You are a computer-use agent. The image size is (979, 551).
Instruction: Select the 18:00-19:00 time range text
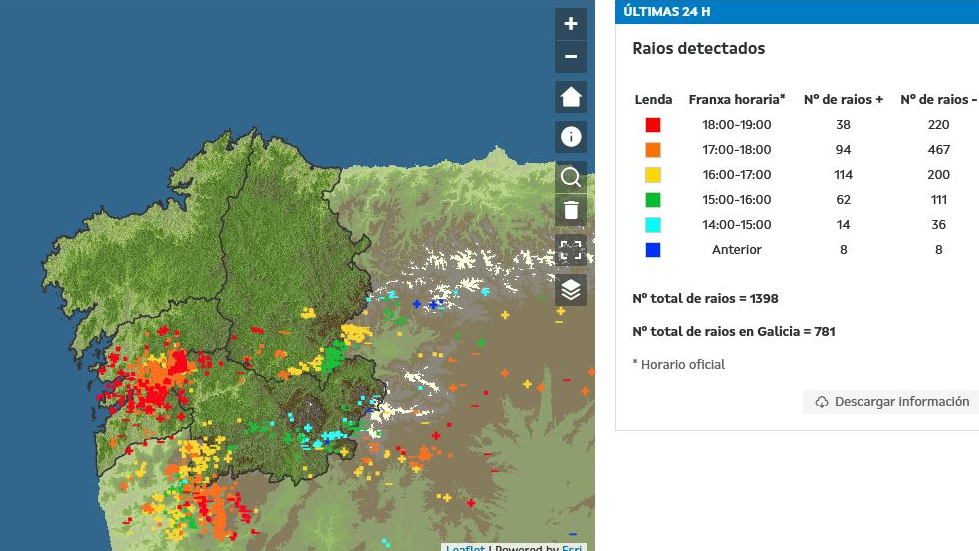[737, 125]
